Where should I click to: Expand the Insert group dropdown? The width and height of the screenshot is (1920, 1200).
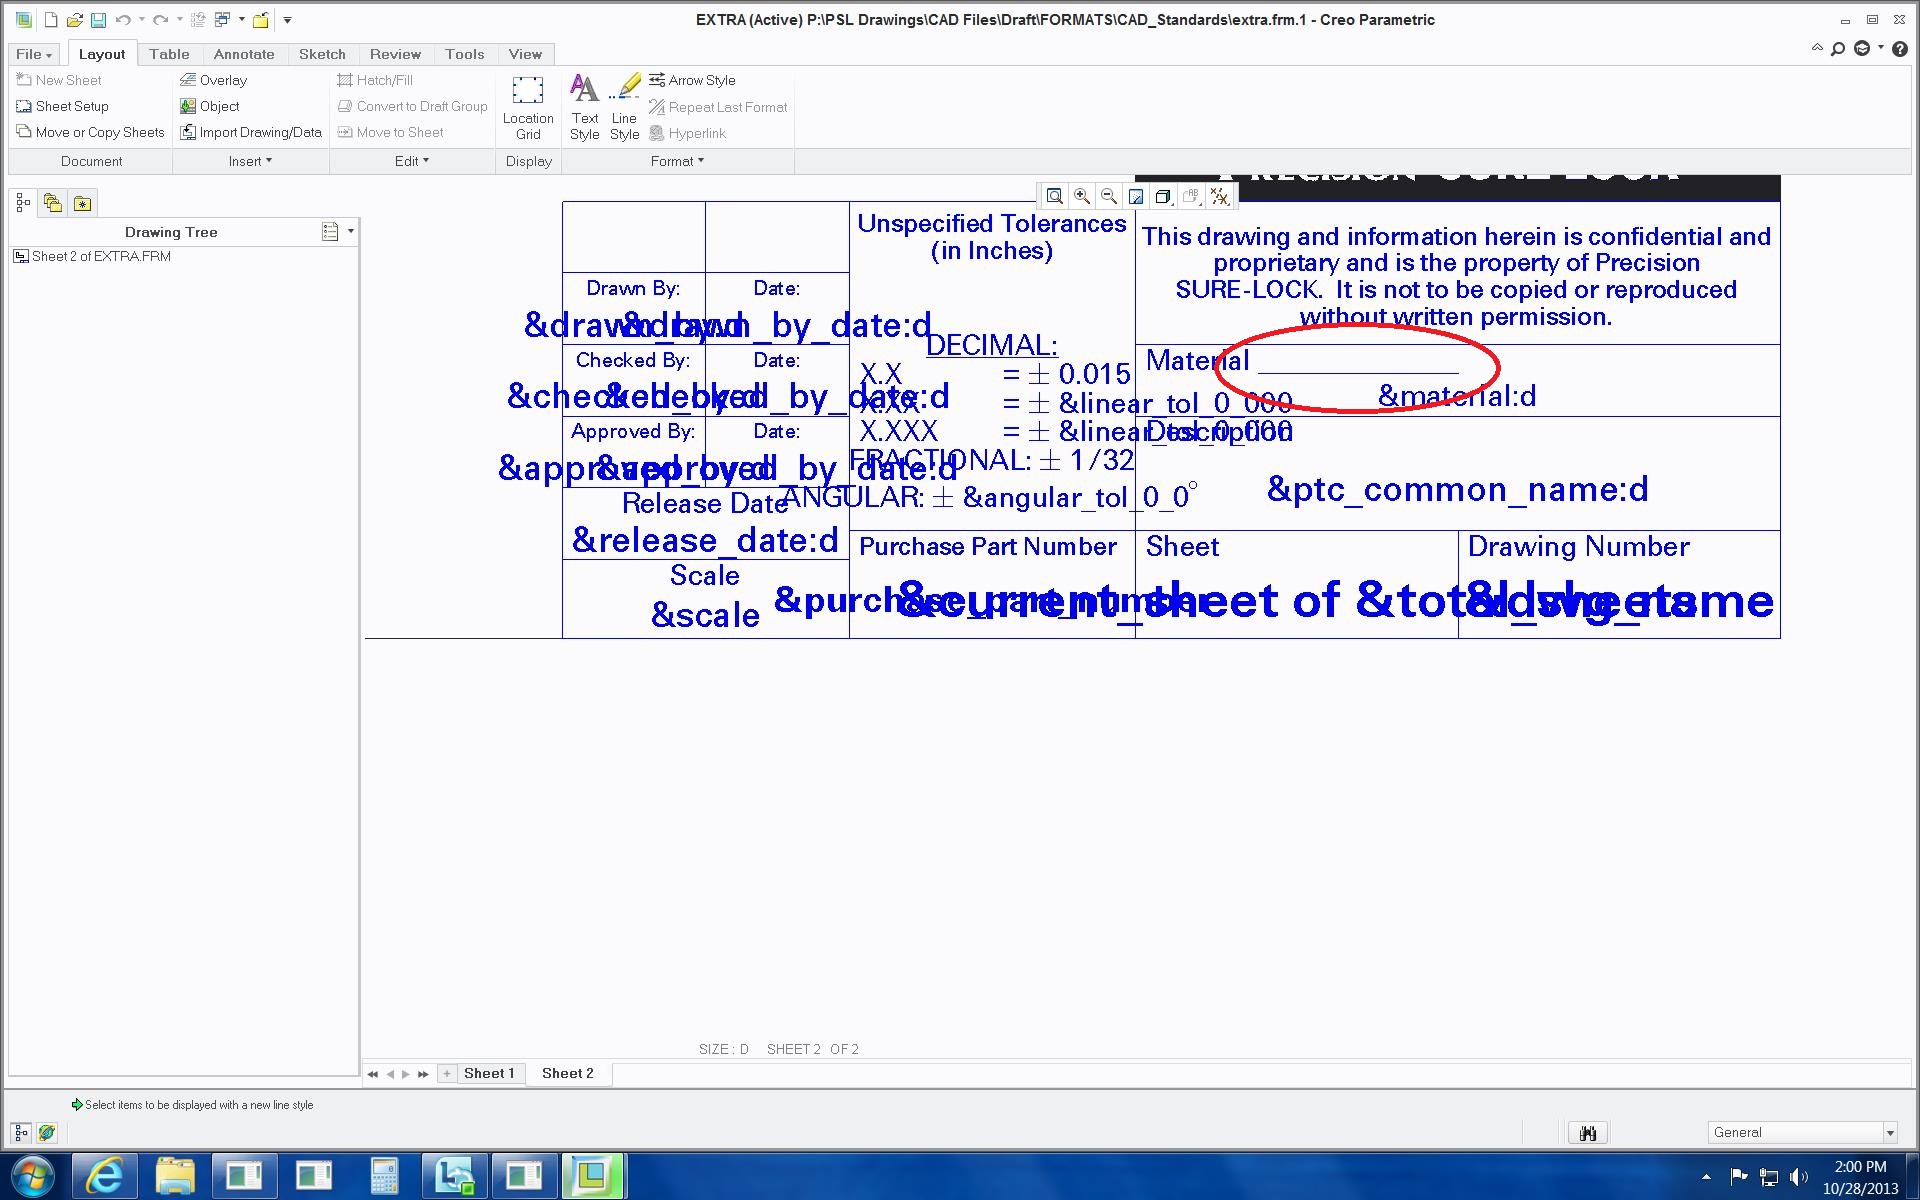(250, 161)
